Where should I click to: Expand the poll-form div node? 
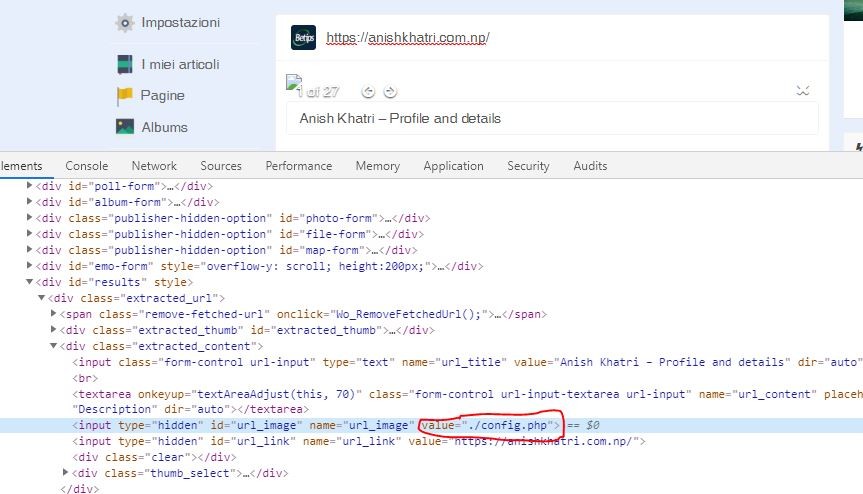[x=29, y=185]
